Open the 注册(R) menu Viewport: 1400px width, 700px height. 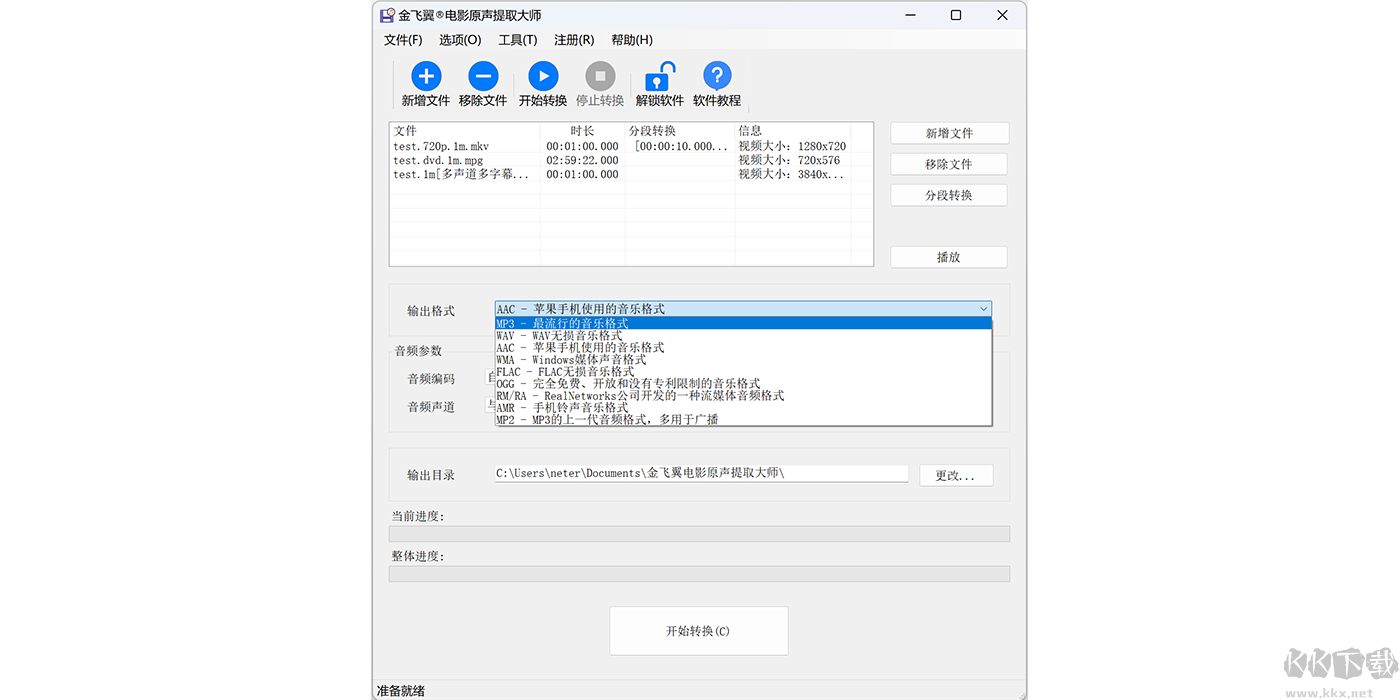[573, 40]
